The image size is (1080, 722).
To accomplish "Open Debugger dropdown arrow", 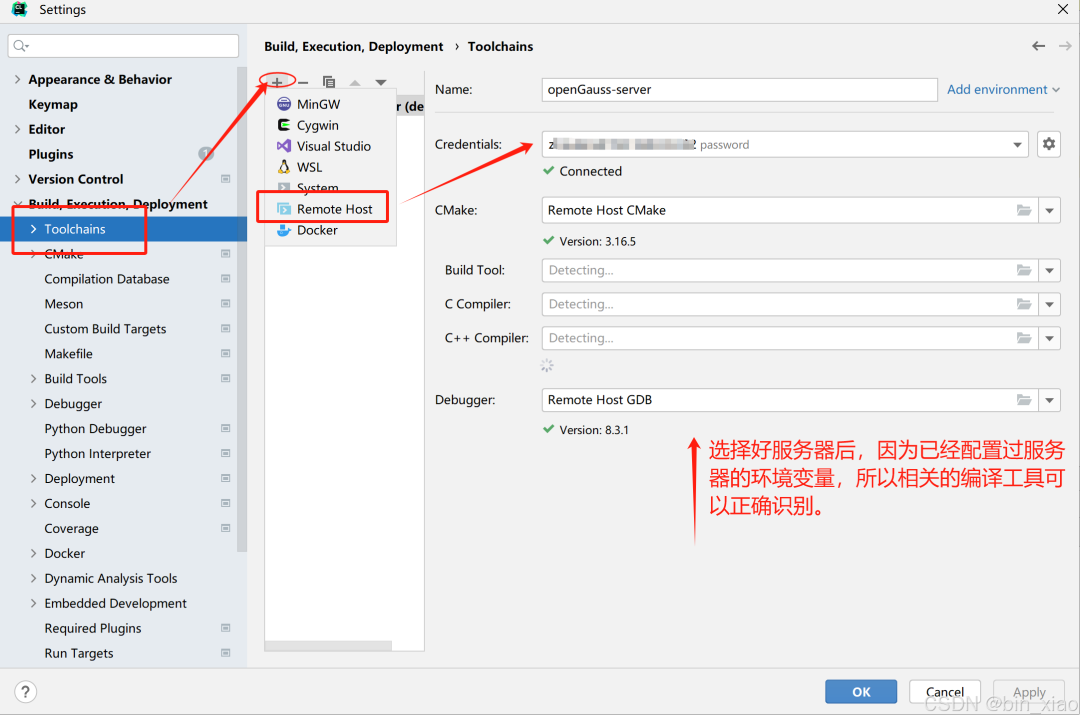I will coord(1049,400).
